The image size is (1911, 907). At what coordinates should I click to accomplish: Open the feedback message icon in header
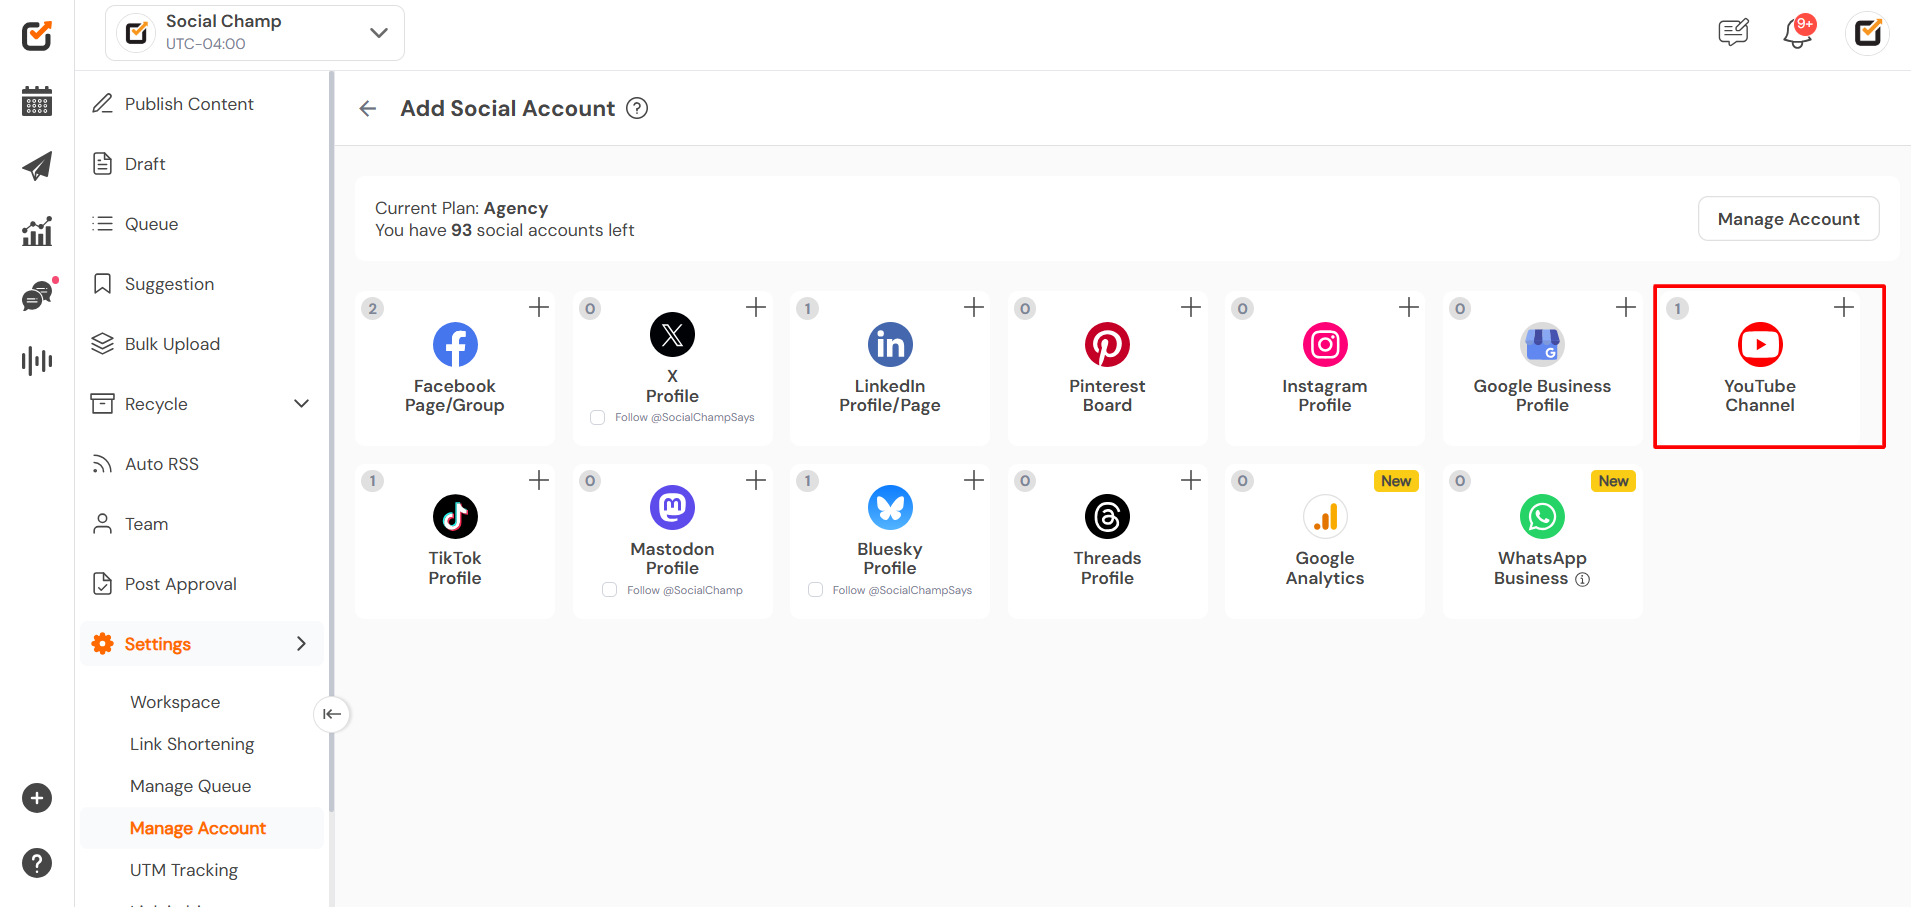pyautogui.click(x=1733, y=33)
